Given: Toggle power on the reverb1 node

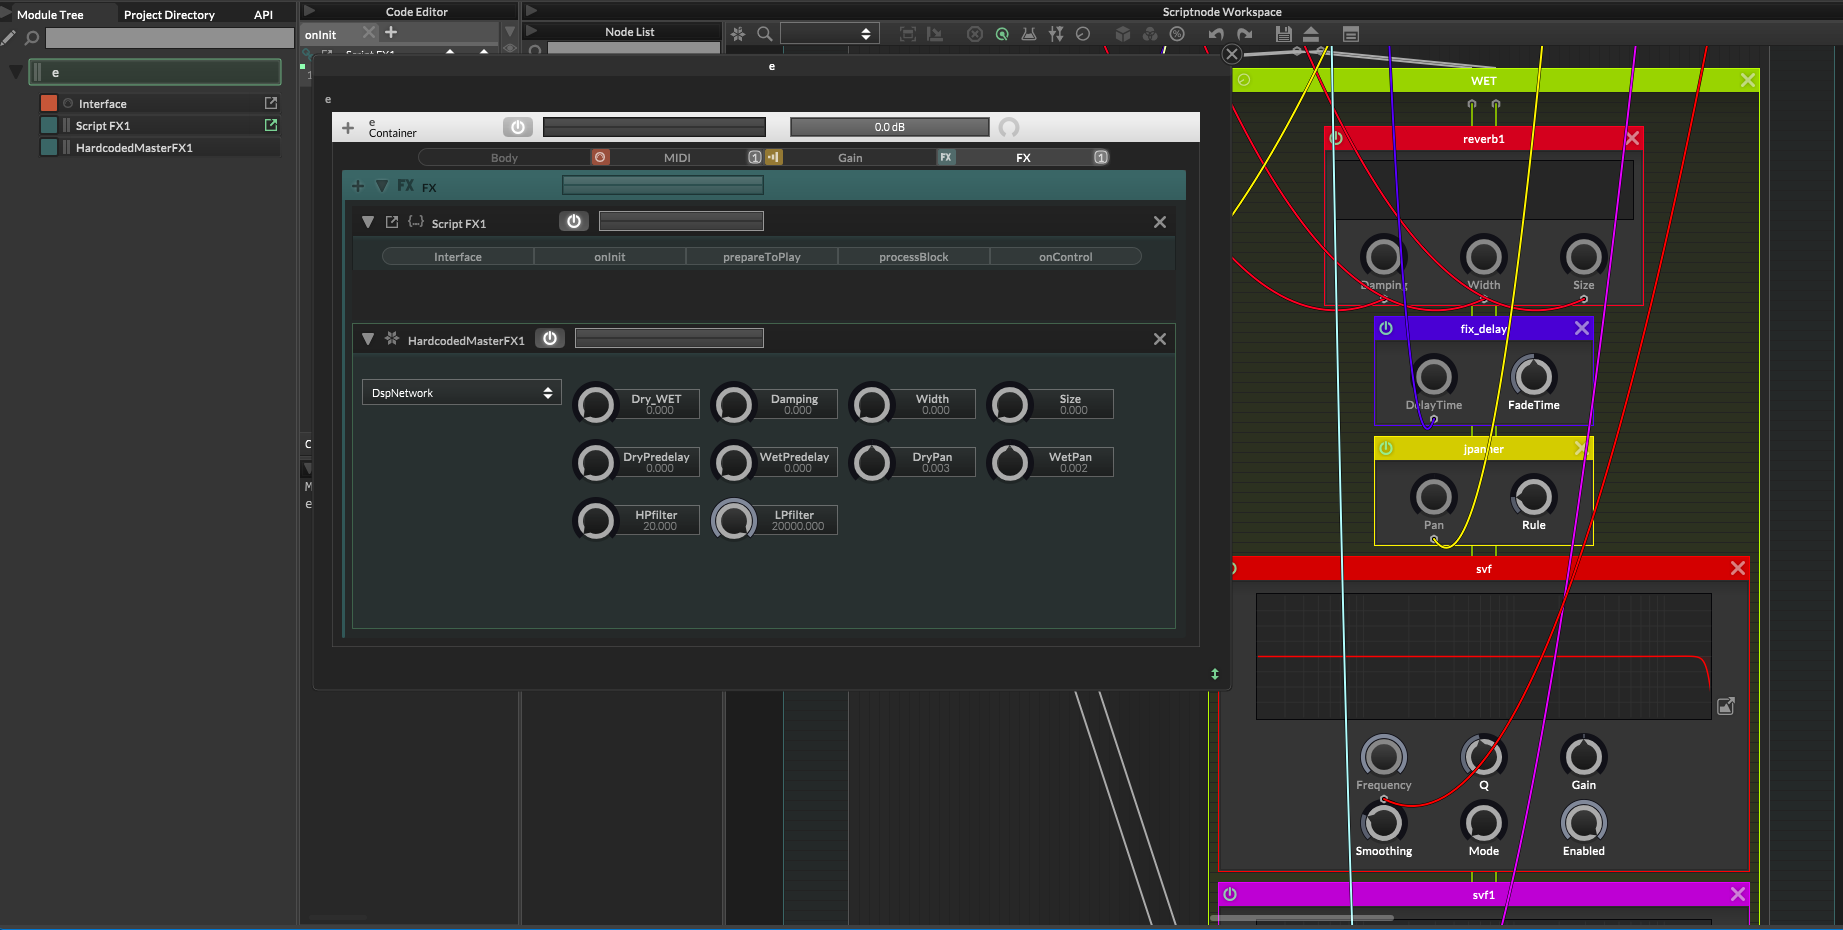Looking at the screenshot, I should pos(1336,138).
